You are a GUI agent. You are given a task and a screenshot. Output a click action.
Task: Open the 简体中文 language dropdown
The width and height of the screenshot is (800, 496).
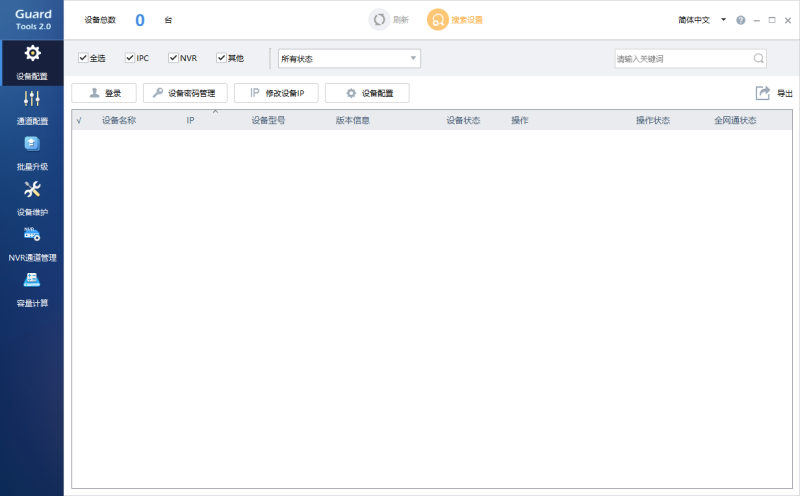tap(701, 20)
